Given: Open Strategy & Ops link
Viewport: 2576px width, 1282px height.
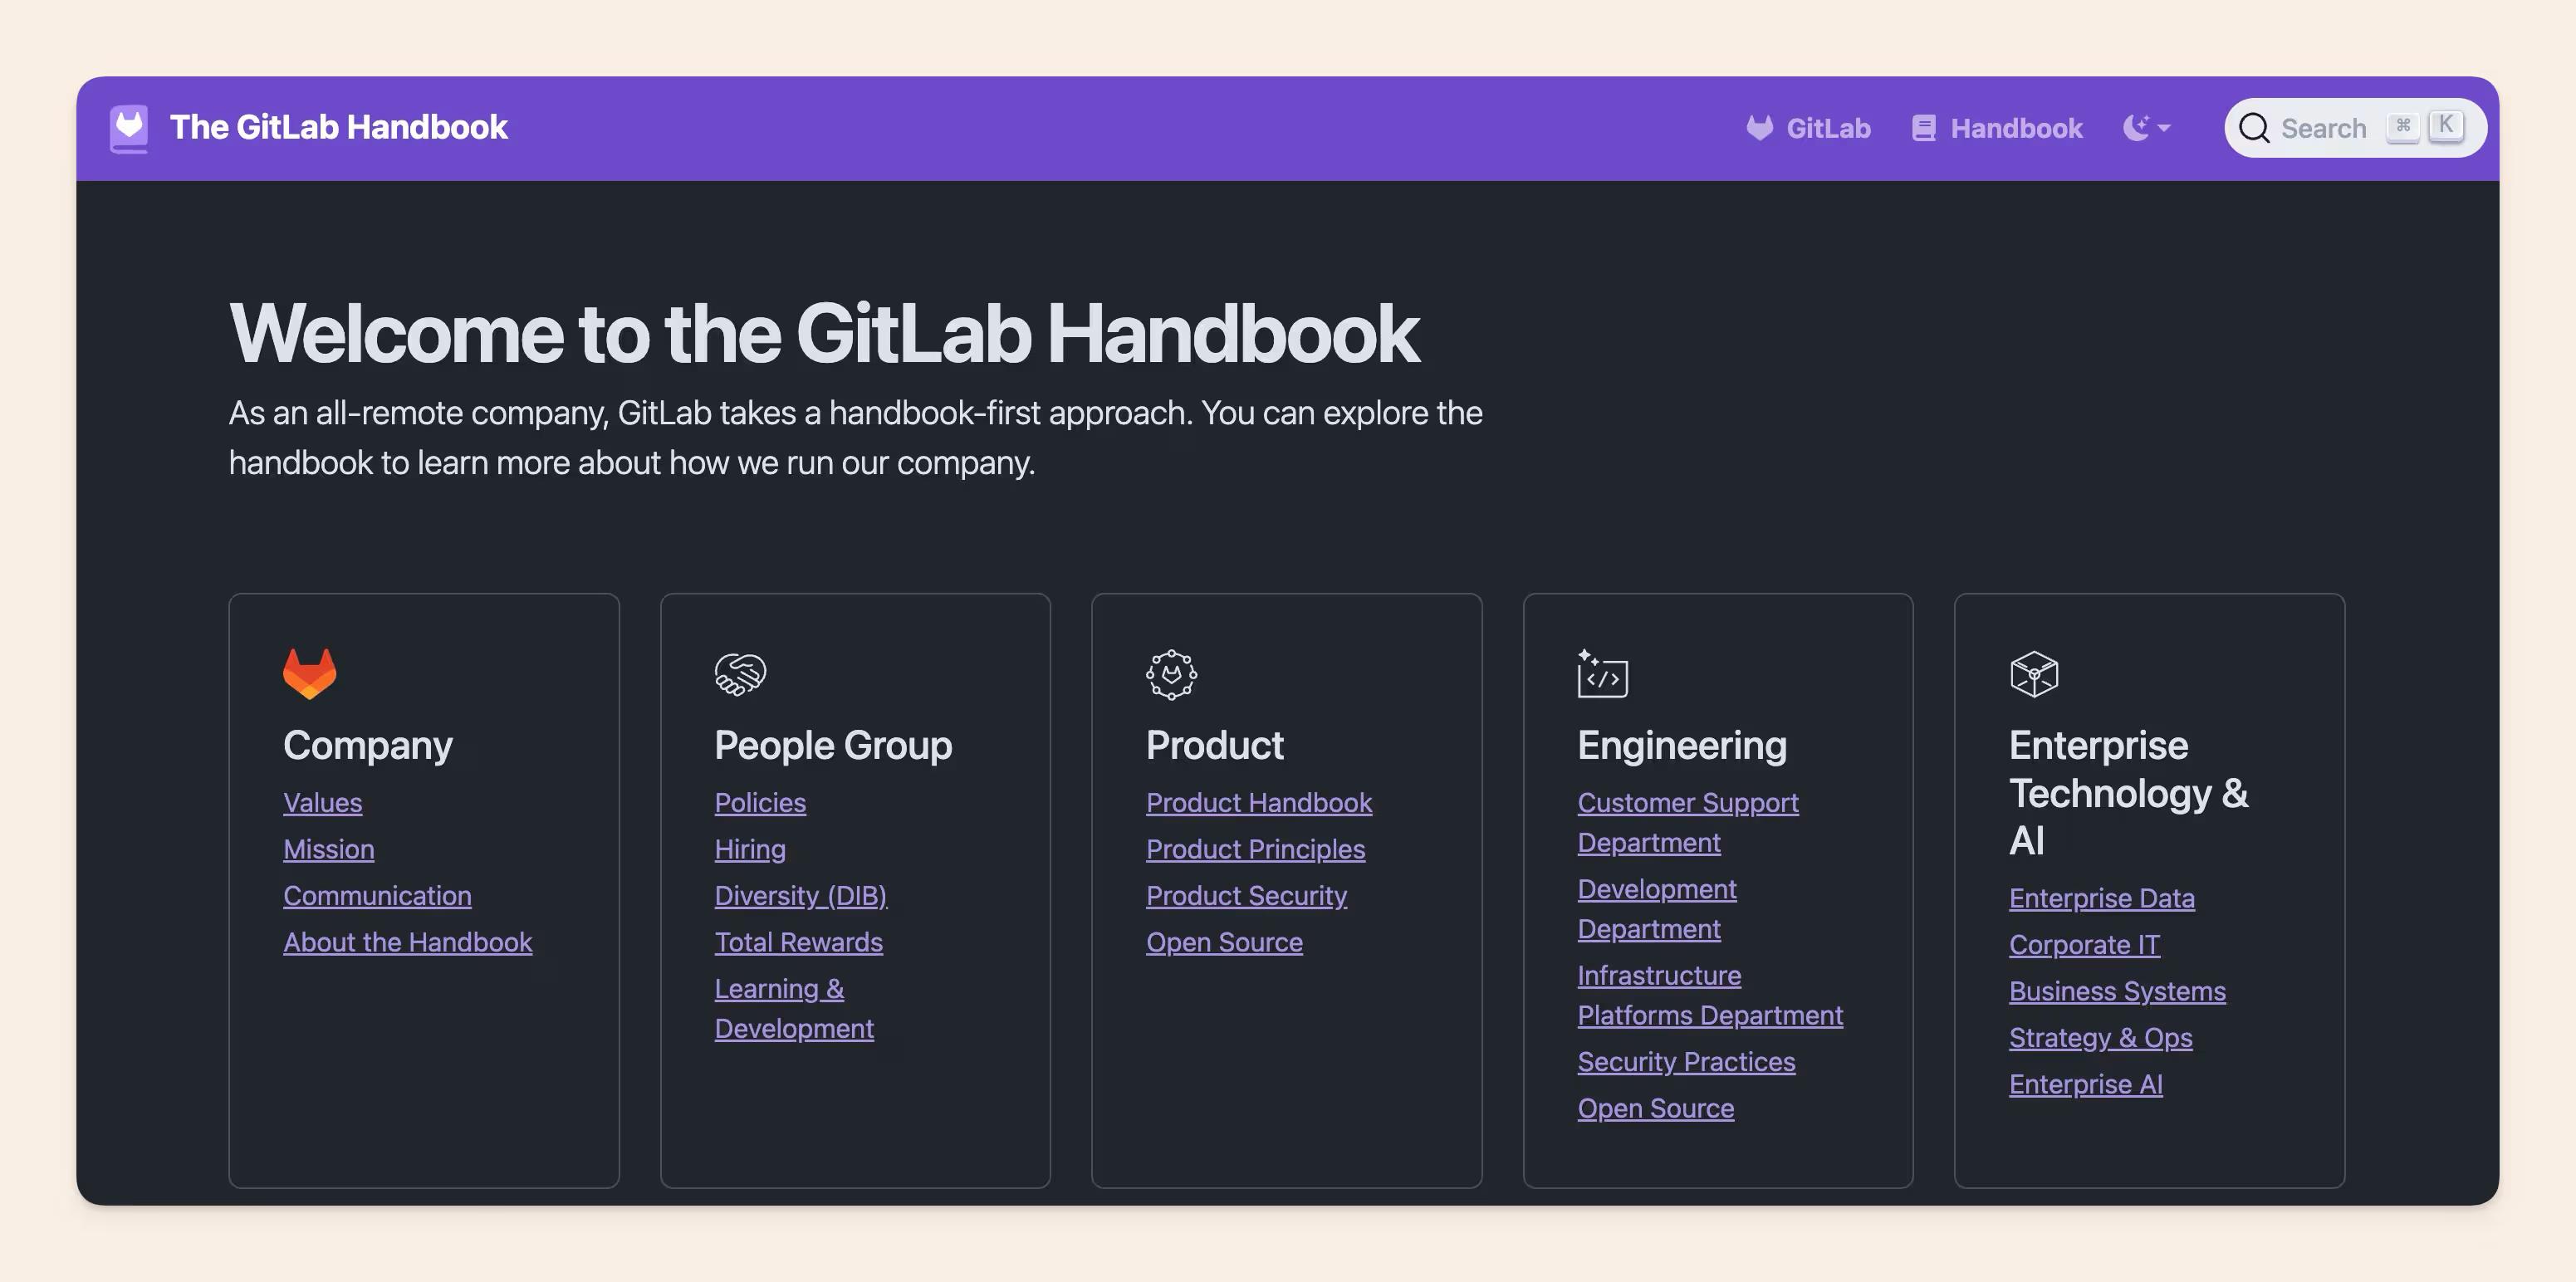Looking at the screenshot, I should [2101, 1038].
